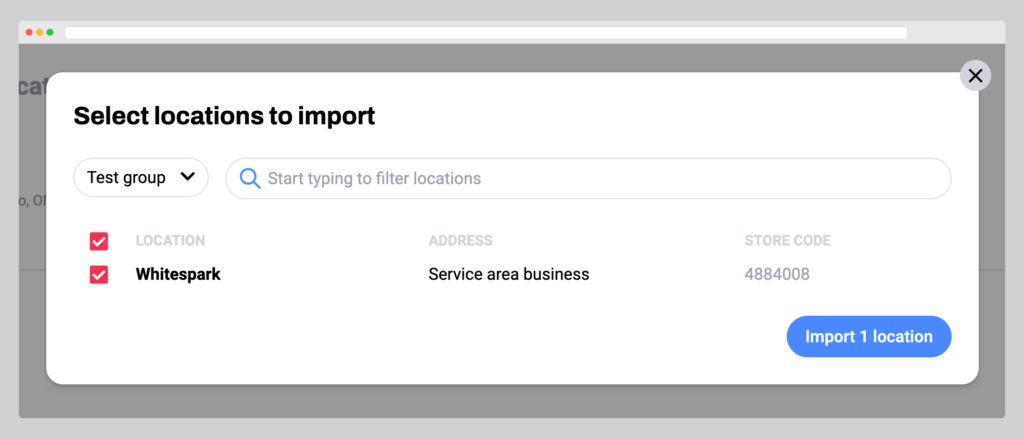Click the red window close dot

(x=29, y=32)
